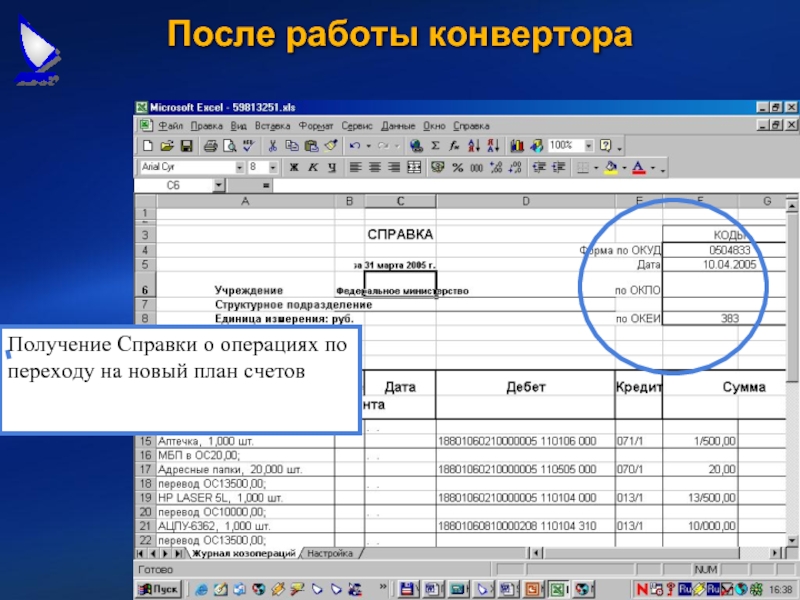Insert hyperlink using the globe icon
This screenshot has width=800, height=600.
click(416, 146)
